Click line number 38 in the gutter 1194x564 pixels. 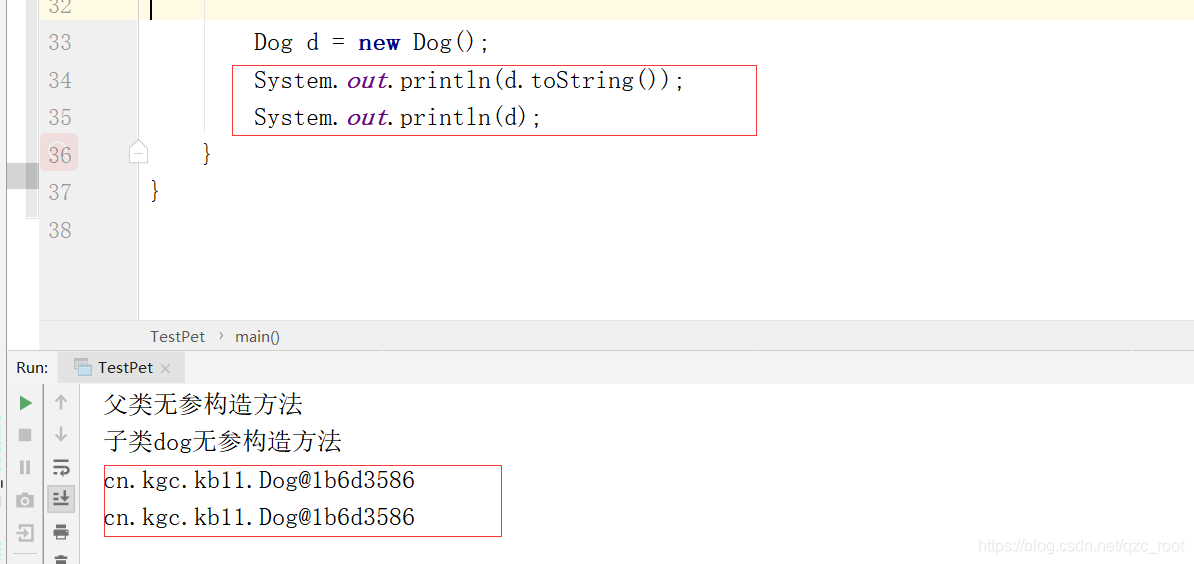coord(59,230)
